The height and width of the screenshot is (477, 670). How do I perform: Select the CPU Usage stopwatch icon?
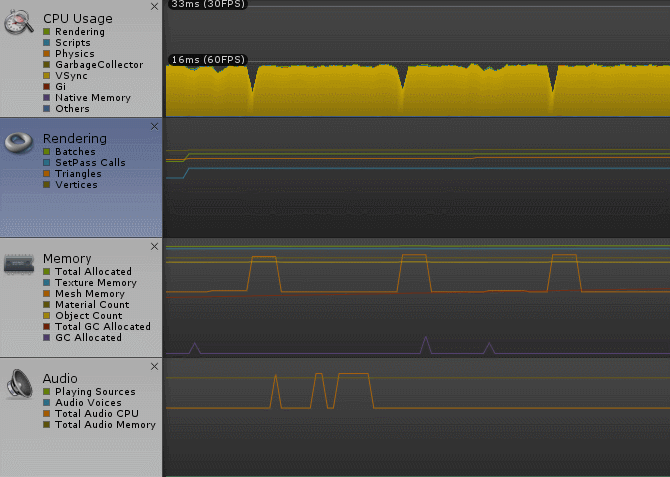[19, 21]
